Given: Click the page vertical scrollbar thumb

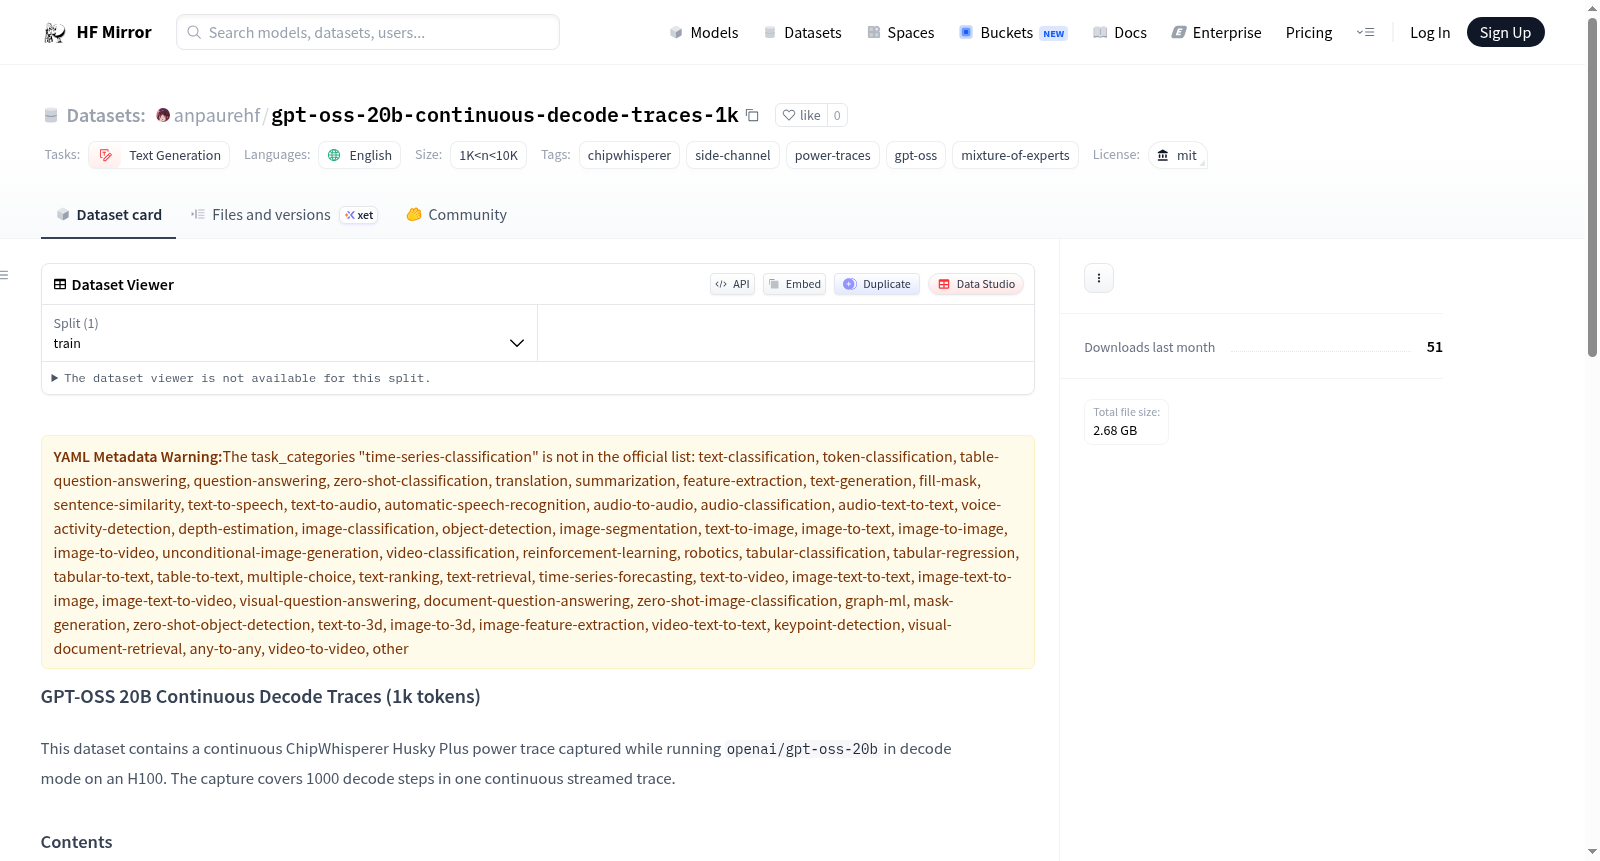Looking at the screenshot, I should pos(1592,186).
